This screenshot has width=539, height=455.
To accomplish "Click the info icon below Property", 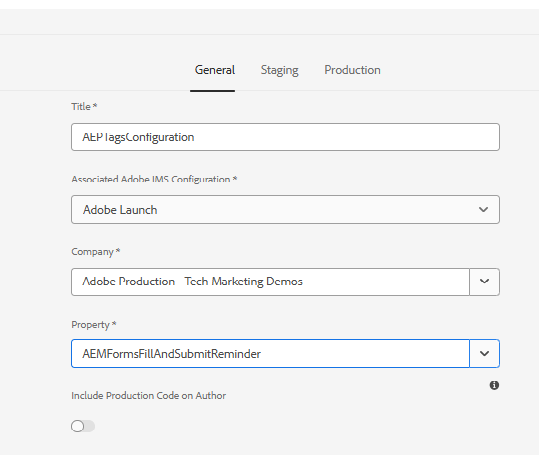I will 494,385.
